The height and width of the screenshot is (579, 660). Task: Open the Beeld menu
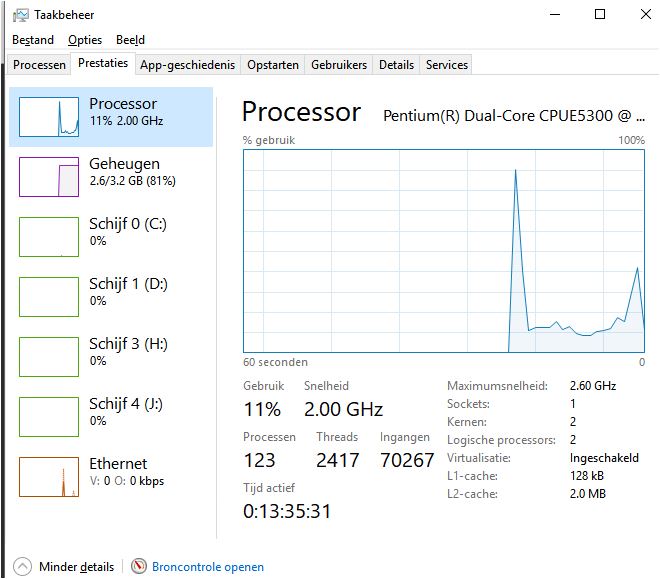point(130,40)
